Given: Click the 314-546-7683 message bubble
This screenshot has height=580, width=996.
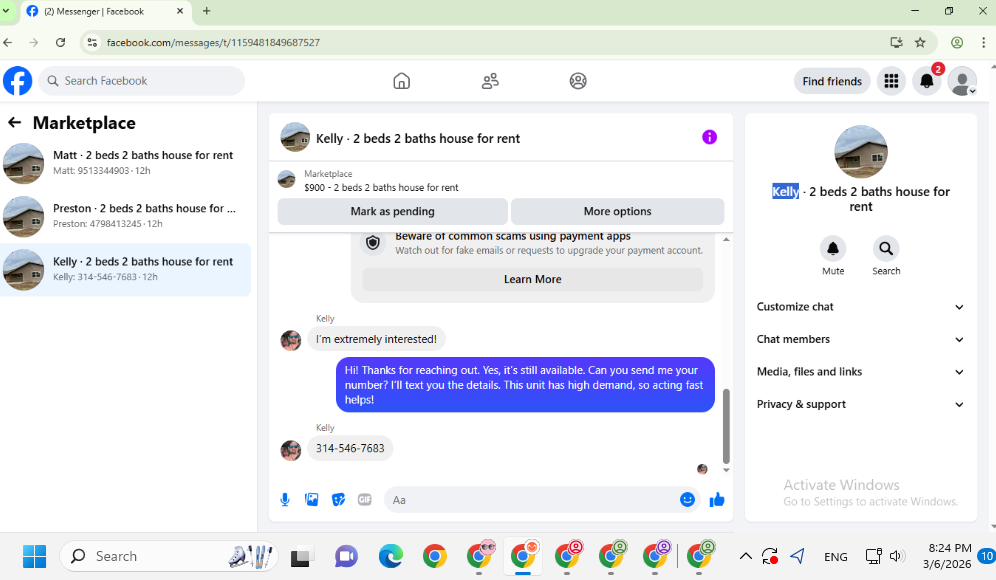Looking at the screenshot, I should click(x=350, y=448).
